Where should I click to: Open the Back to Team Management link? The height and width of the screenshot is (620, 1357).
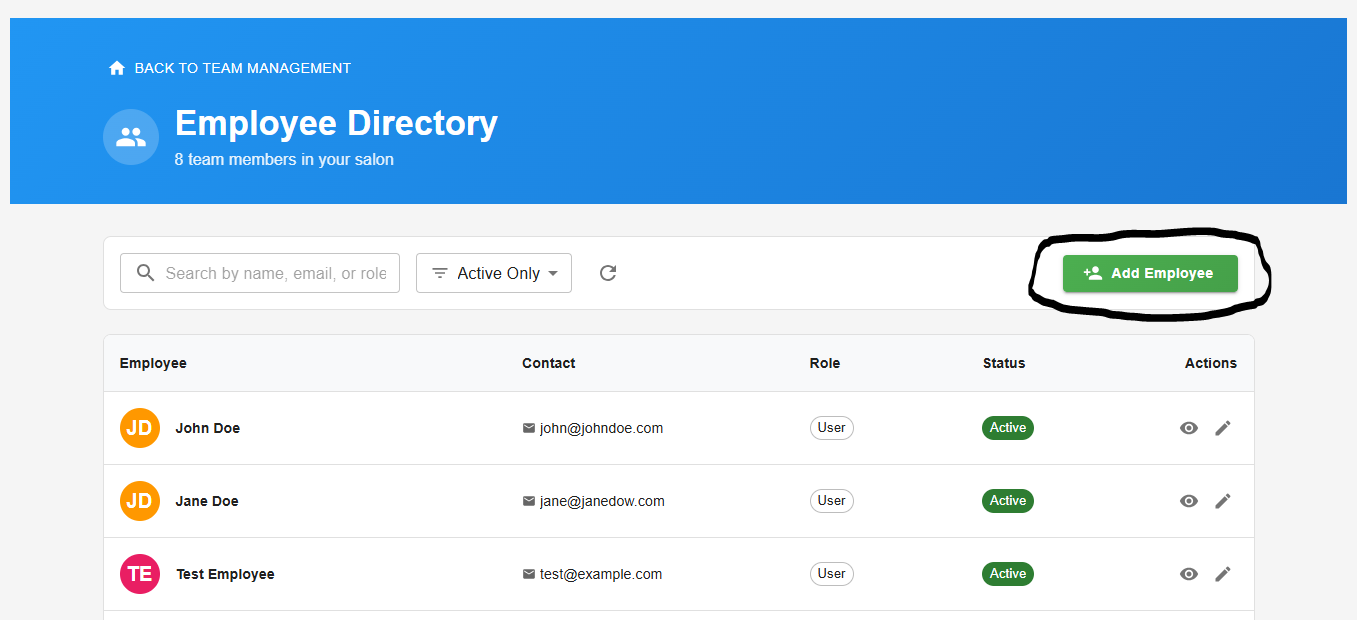[230, 68]
